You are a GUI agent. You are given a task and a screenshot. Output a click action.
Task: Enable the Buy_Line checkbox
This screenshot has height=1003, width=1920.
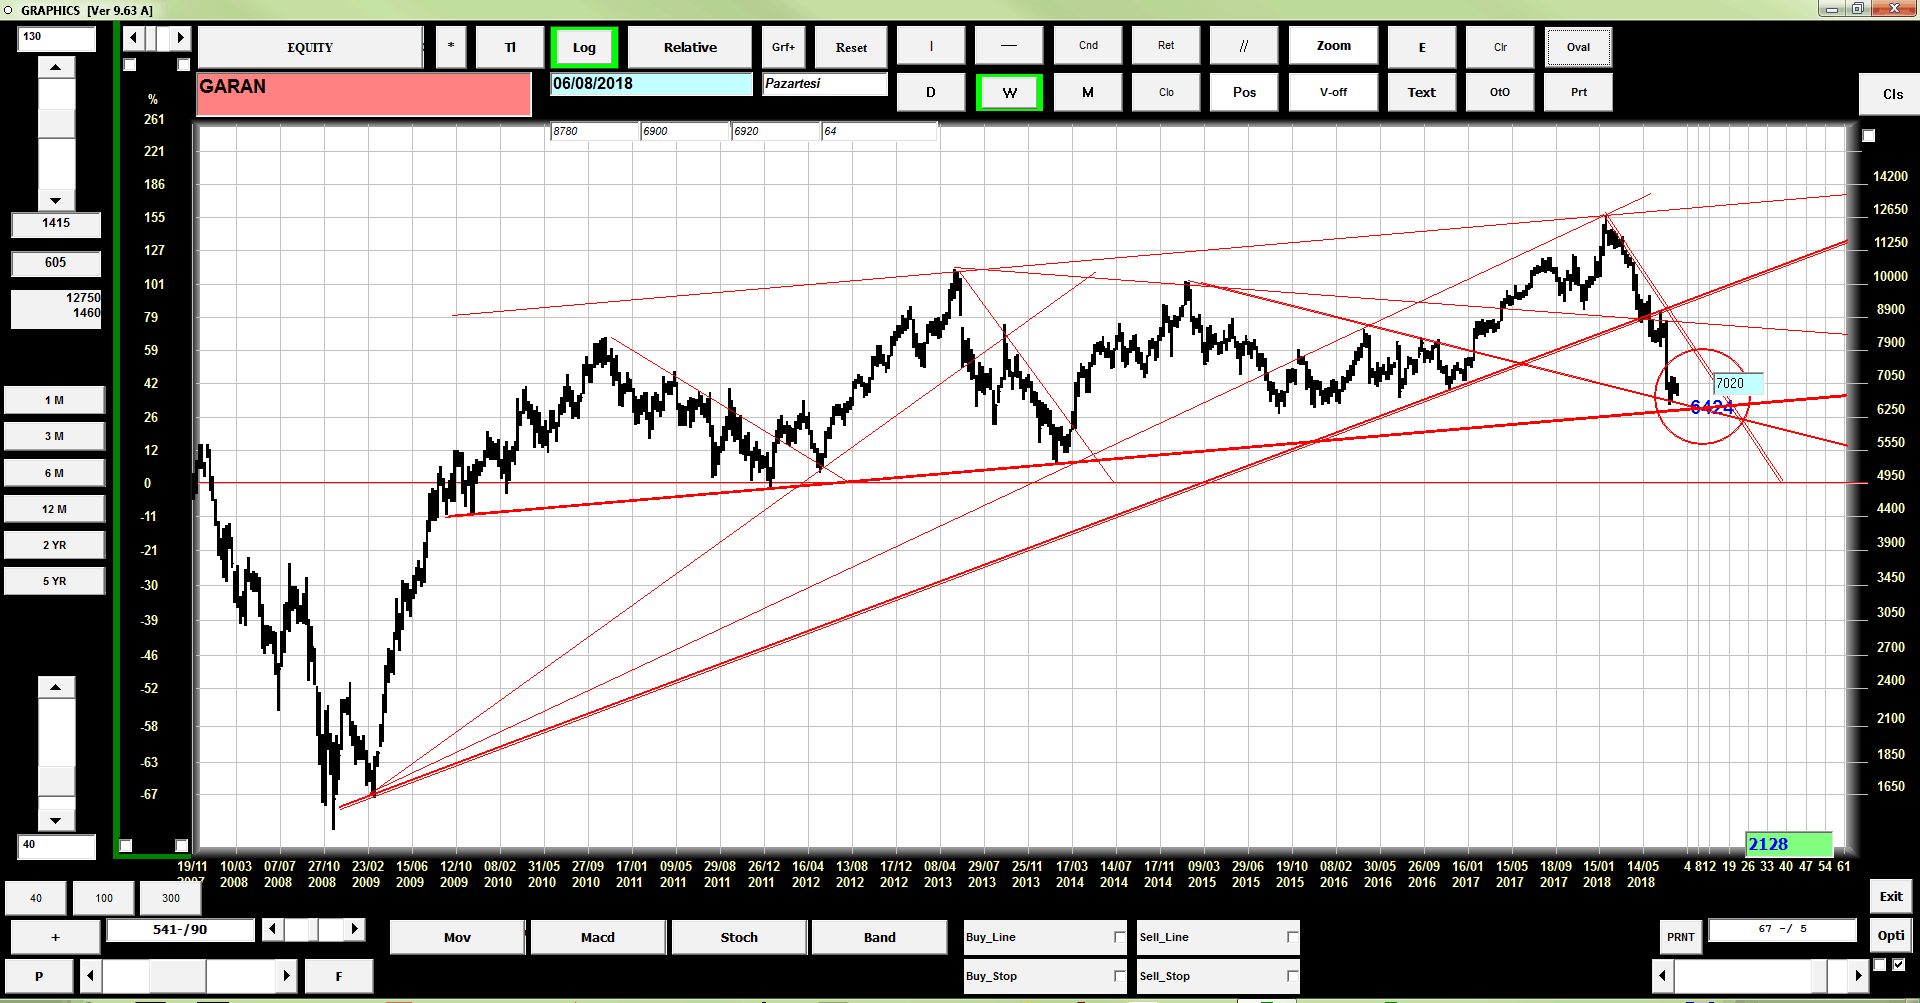tap(1119, 937)
